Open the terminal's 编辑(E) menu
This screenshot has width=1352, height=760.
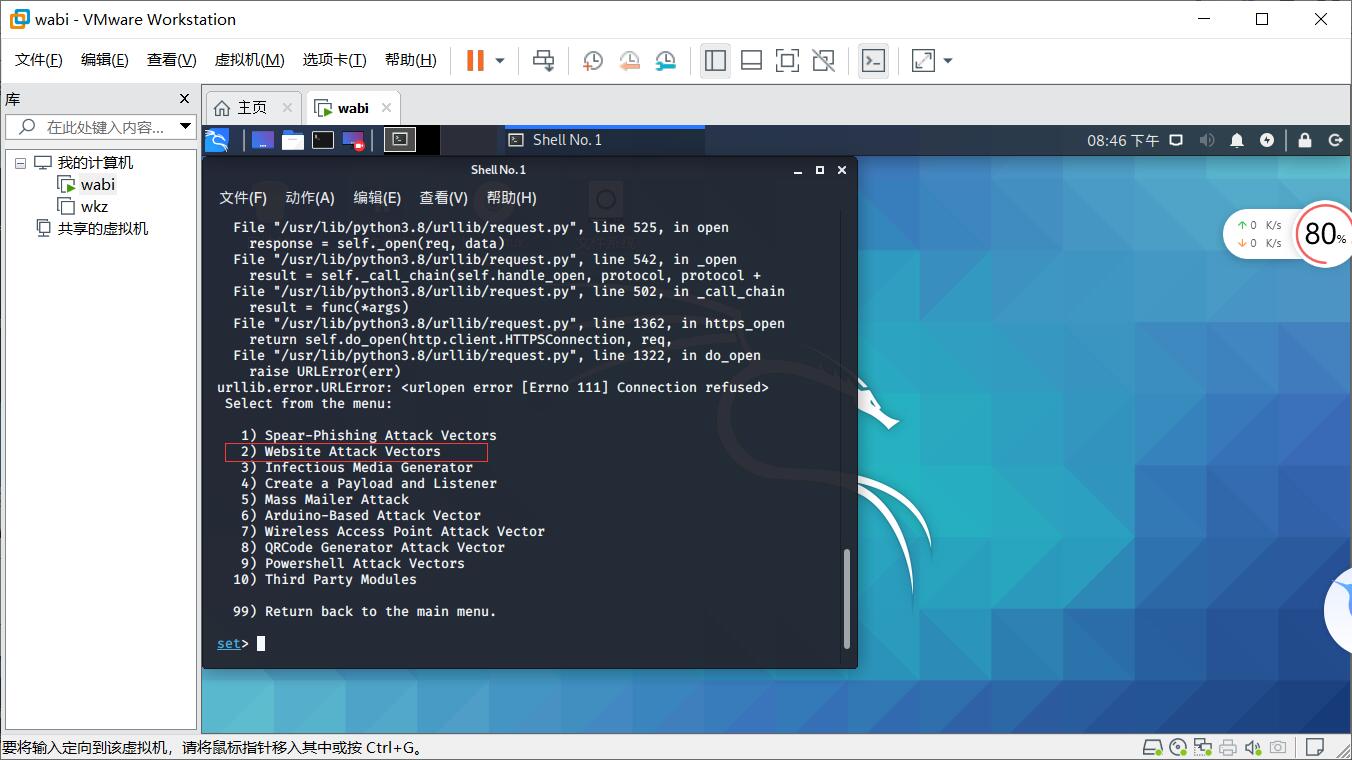(377, 198)
